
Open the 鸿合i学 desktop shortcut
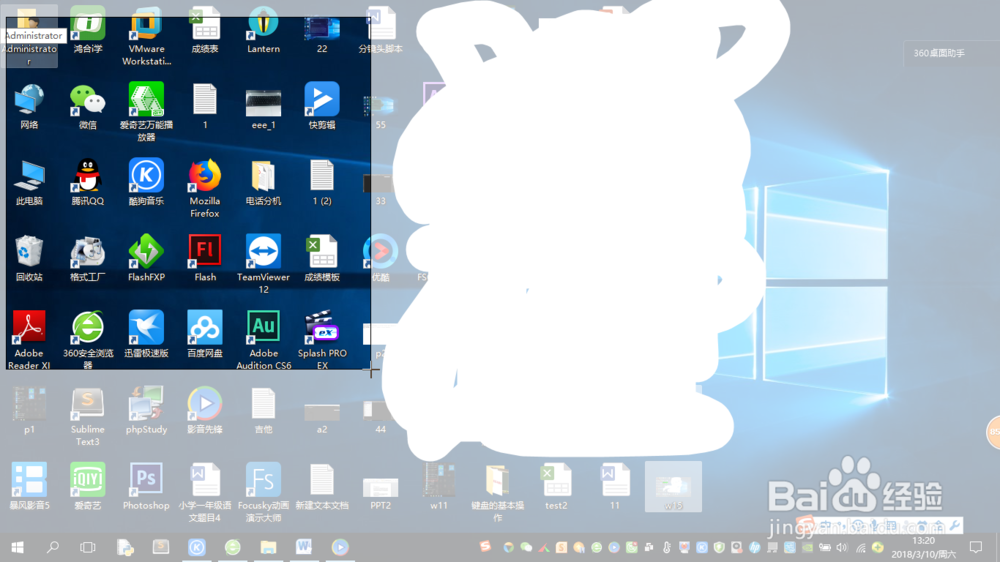click(x=87, y=29)
